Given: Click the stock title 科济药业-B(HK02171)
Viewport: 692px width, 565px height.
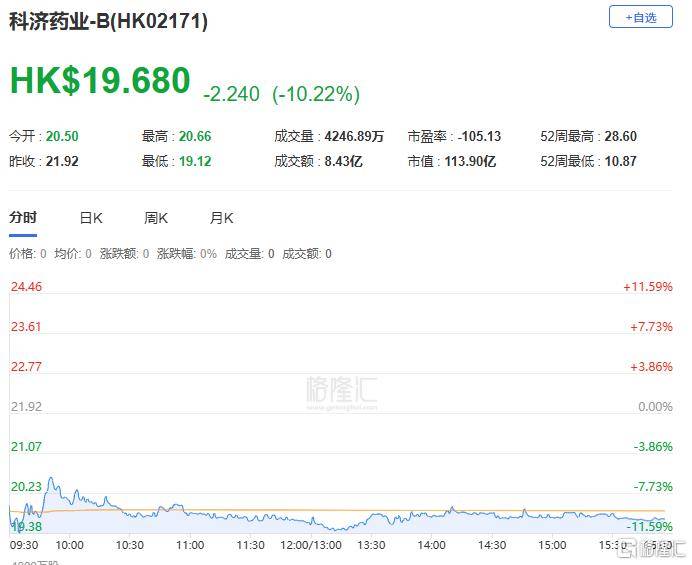Looking at the screenshot, I should [x=108, y=21].
